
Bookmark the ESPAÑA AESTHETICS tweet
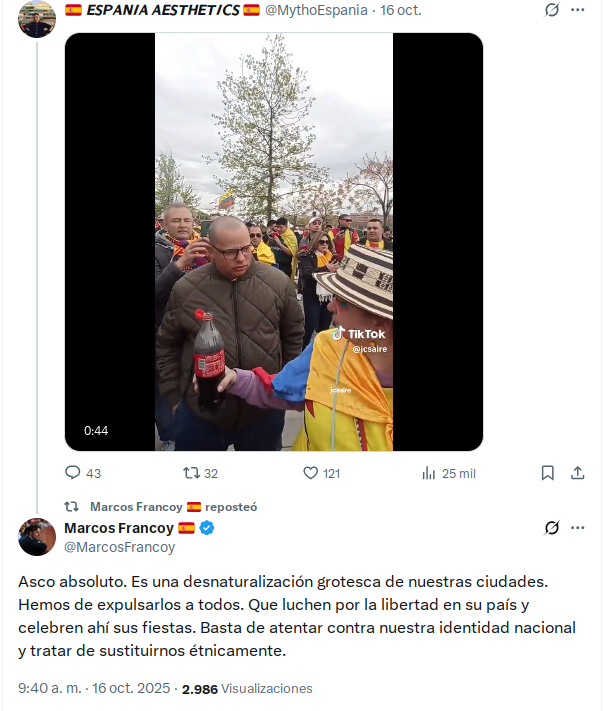click(548, 473)
